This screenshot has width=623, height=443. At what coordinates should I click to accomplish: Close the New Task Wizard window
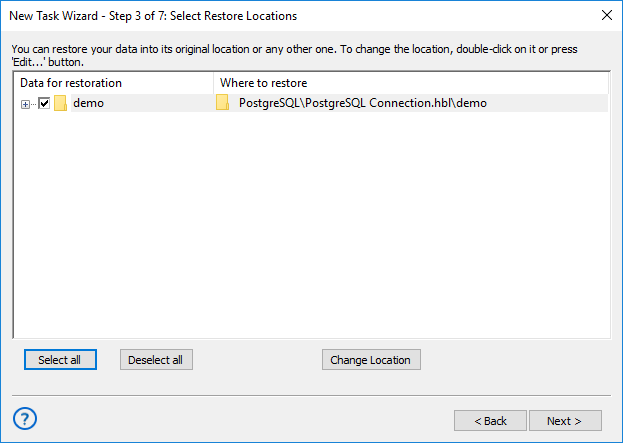click(x=606, y=16)
